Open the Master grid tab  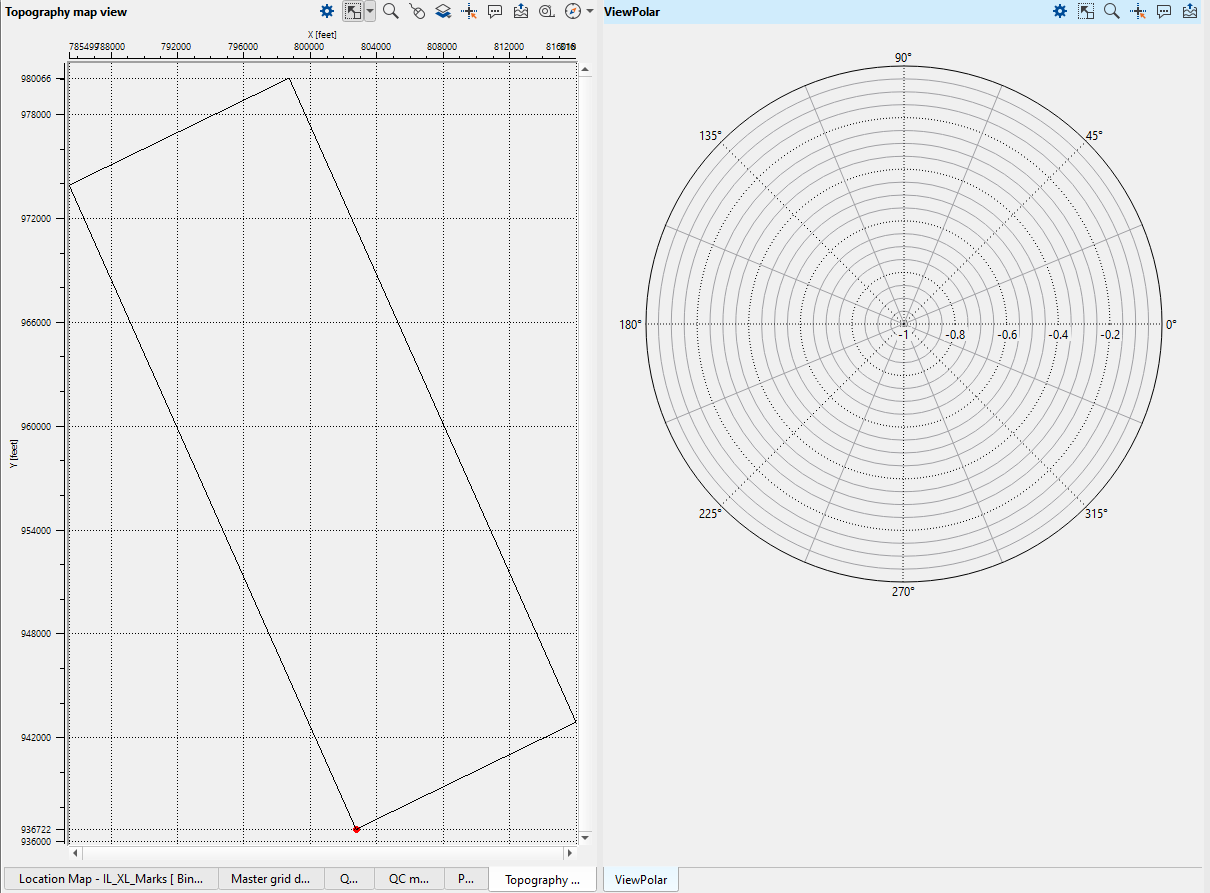click(270, 879)
